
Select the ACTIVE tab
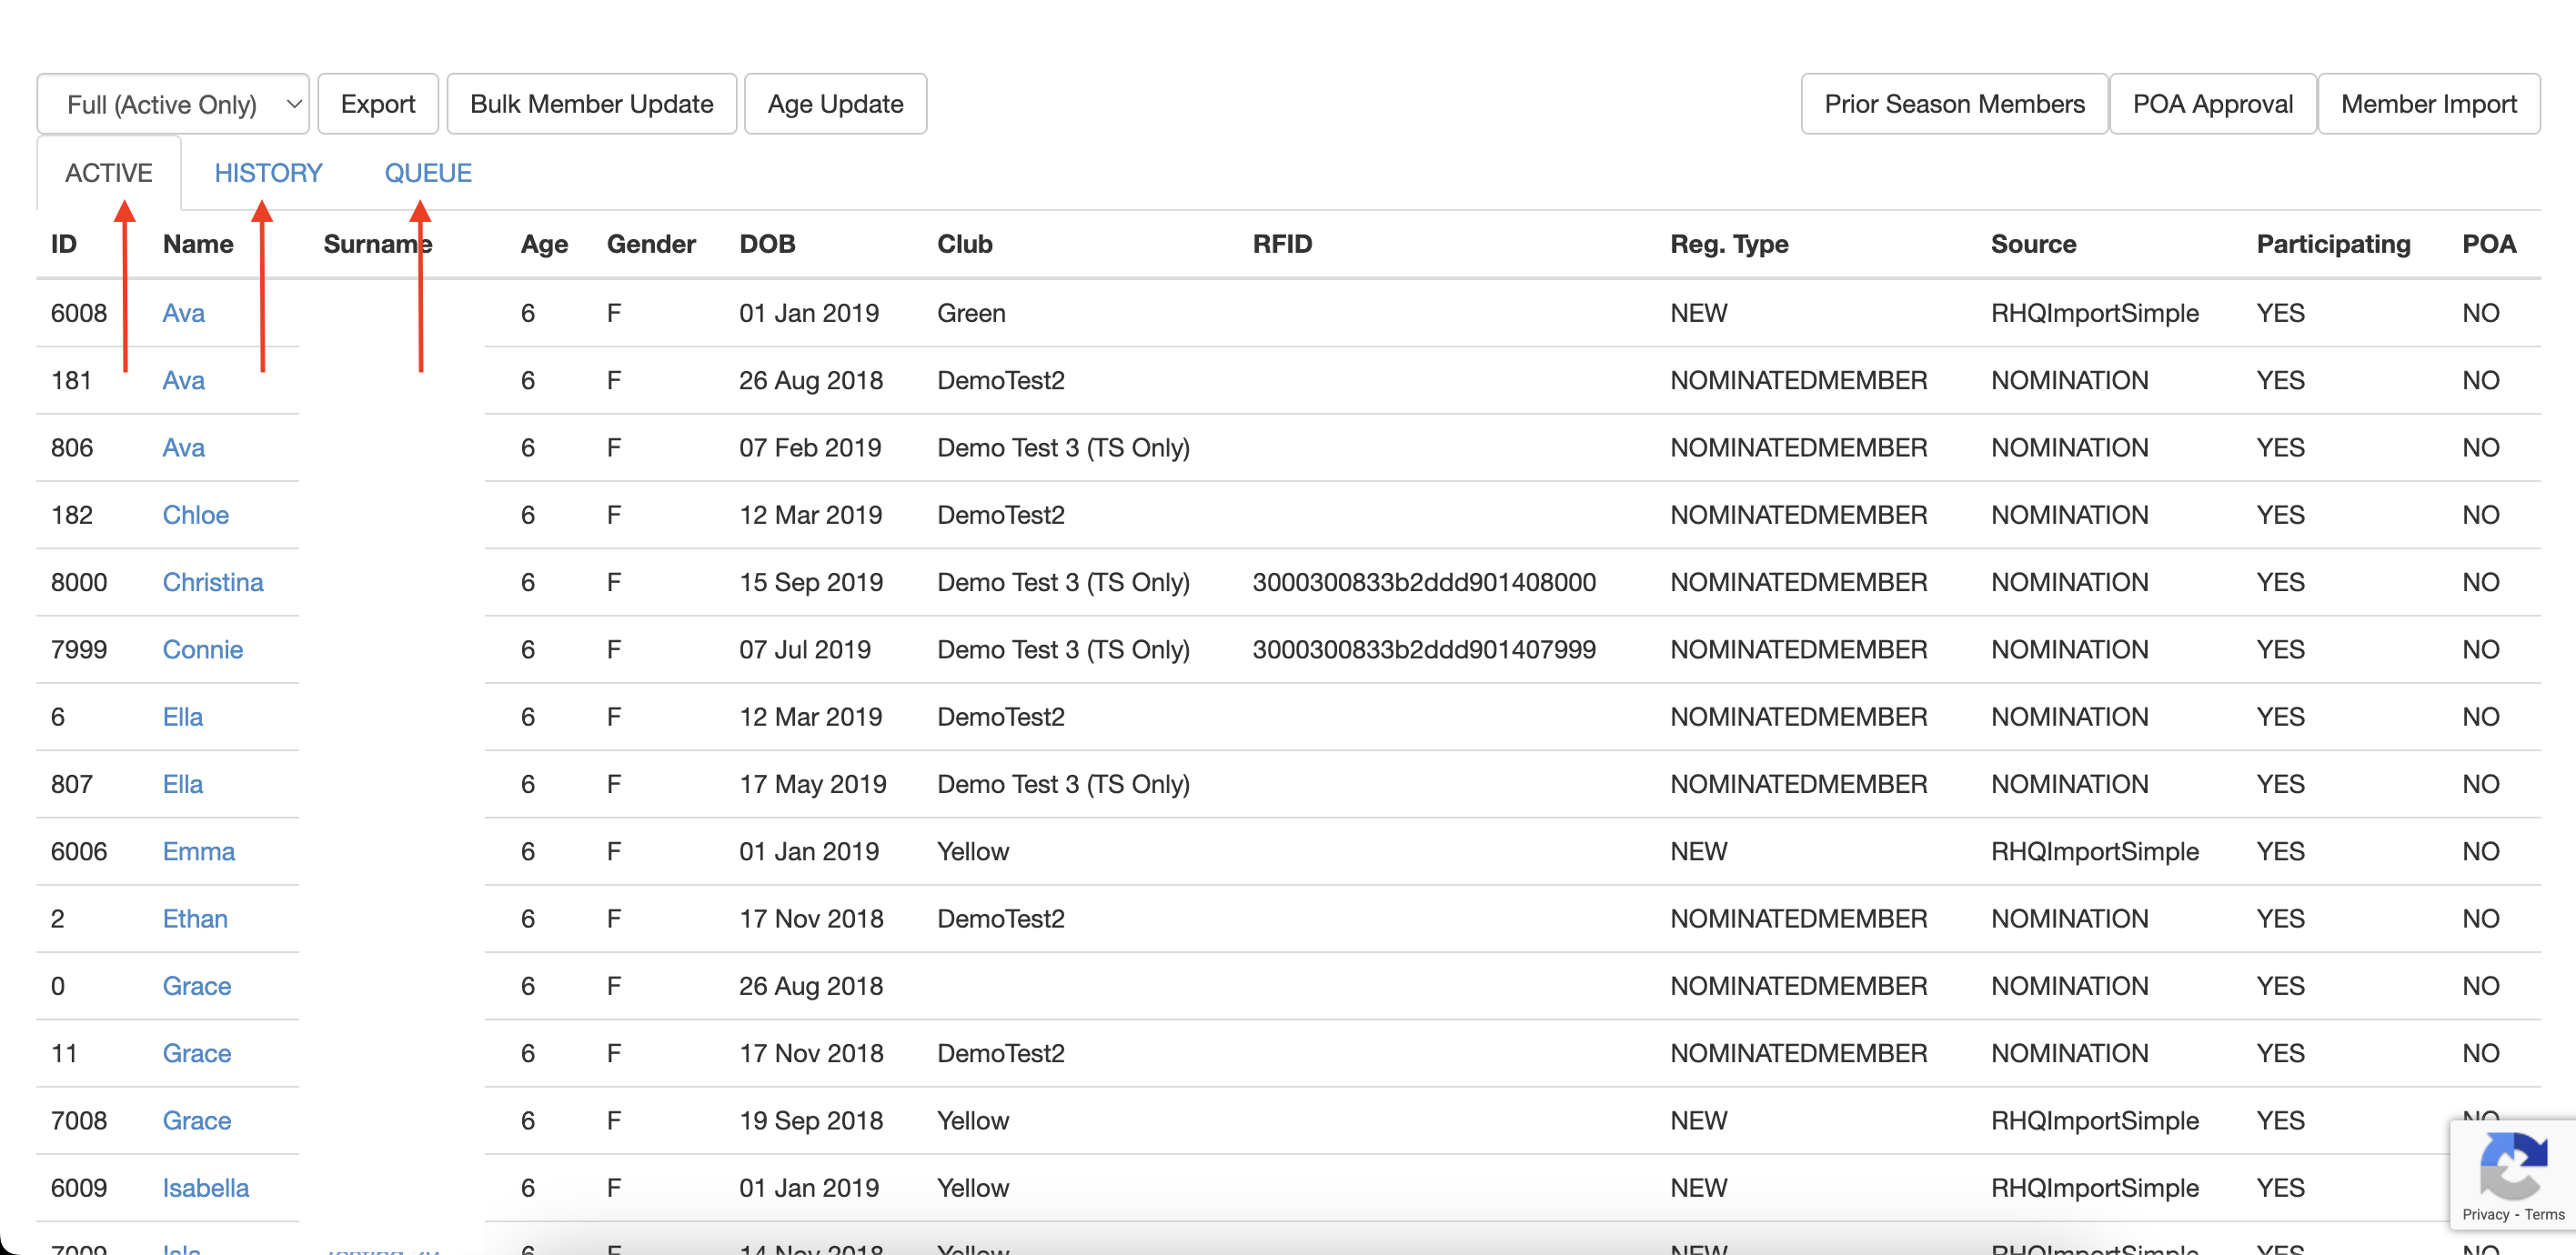(109, 173)
